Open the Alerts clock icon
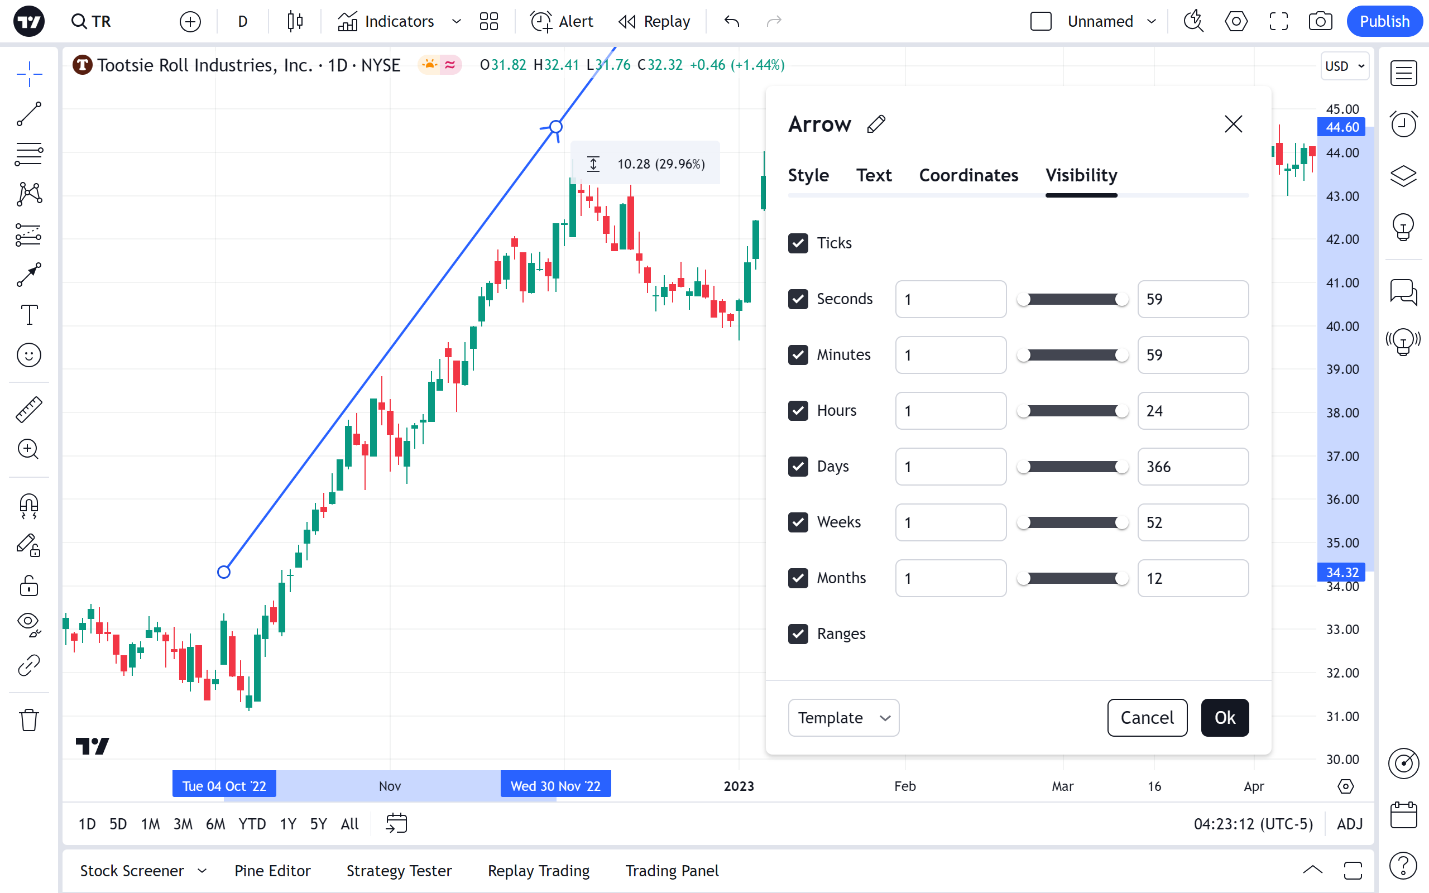Image resolution: width=1429 pixels, height=893 pixels. click(x=1404, y=124)
